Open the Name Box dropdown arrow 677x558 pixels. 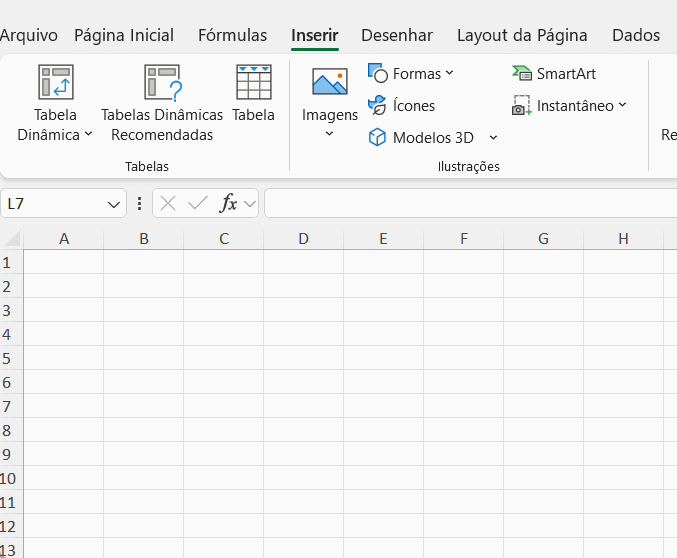[114, 204]
